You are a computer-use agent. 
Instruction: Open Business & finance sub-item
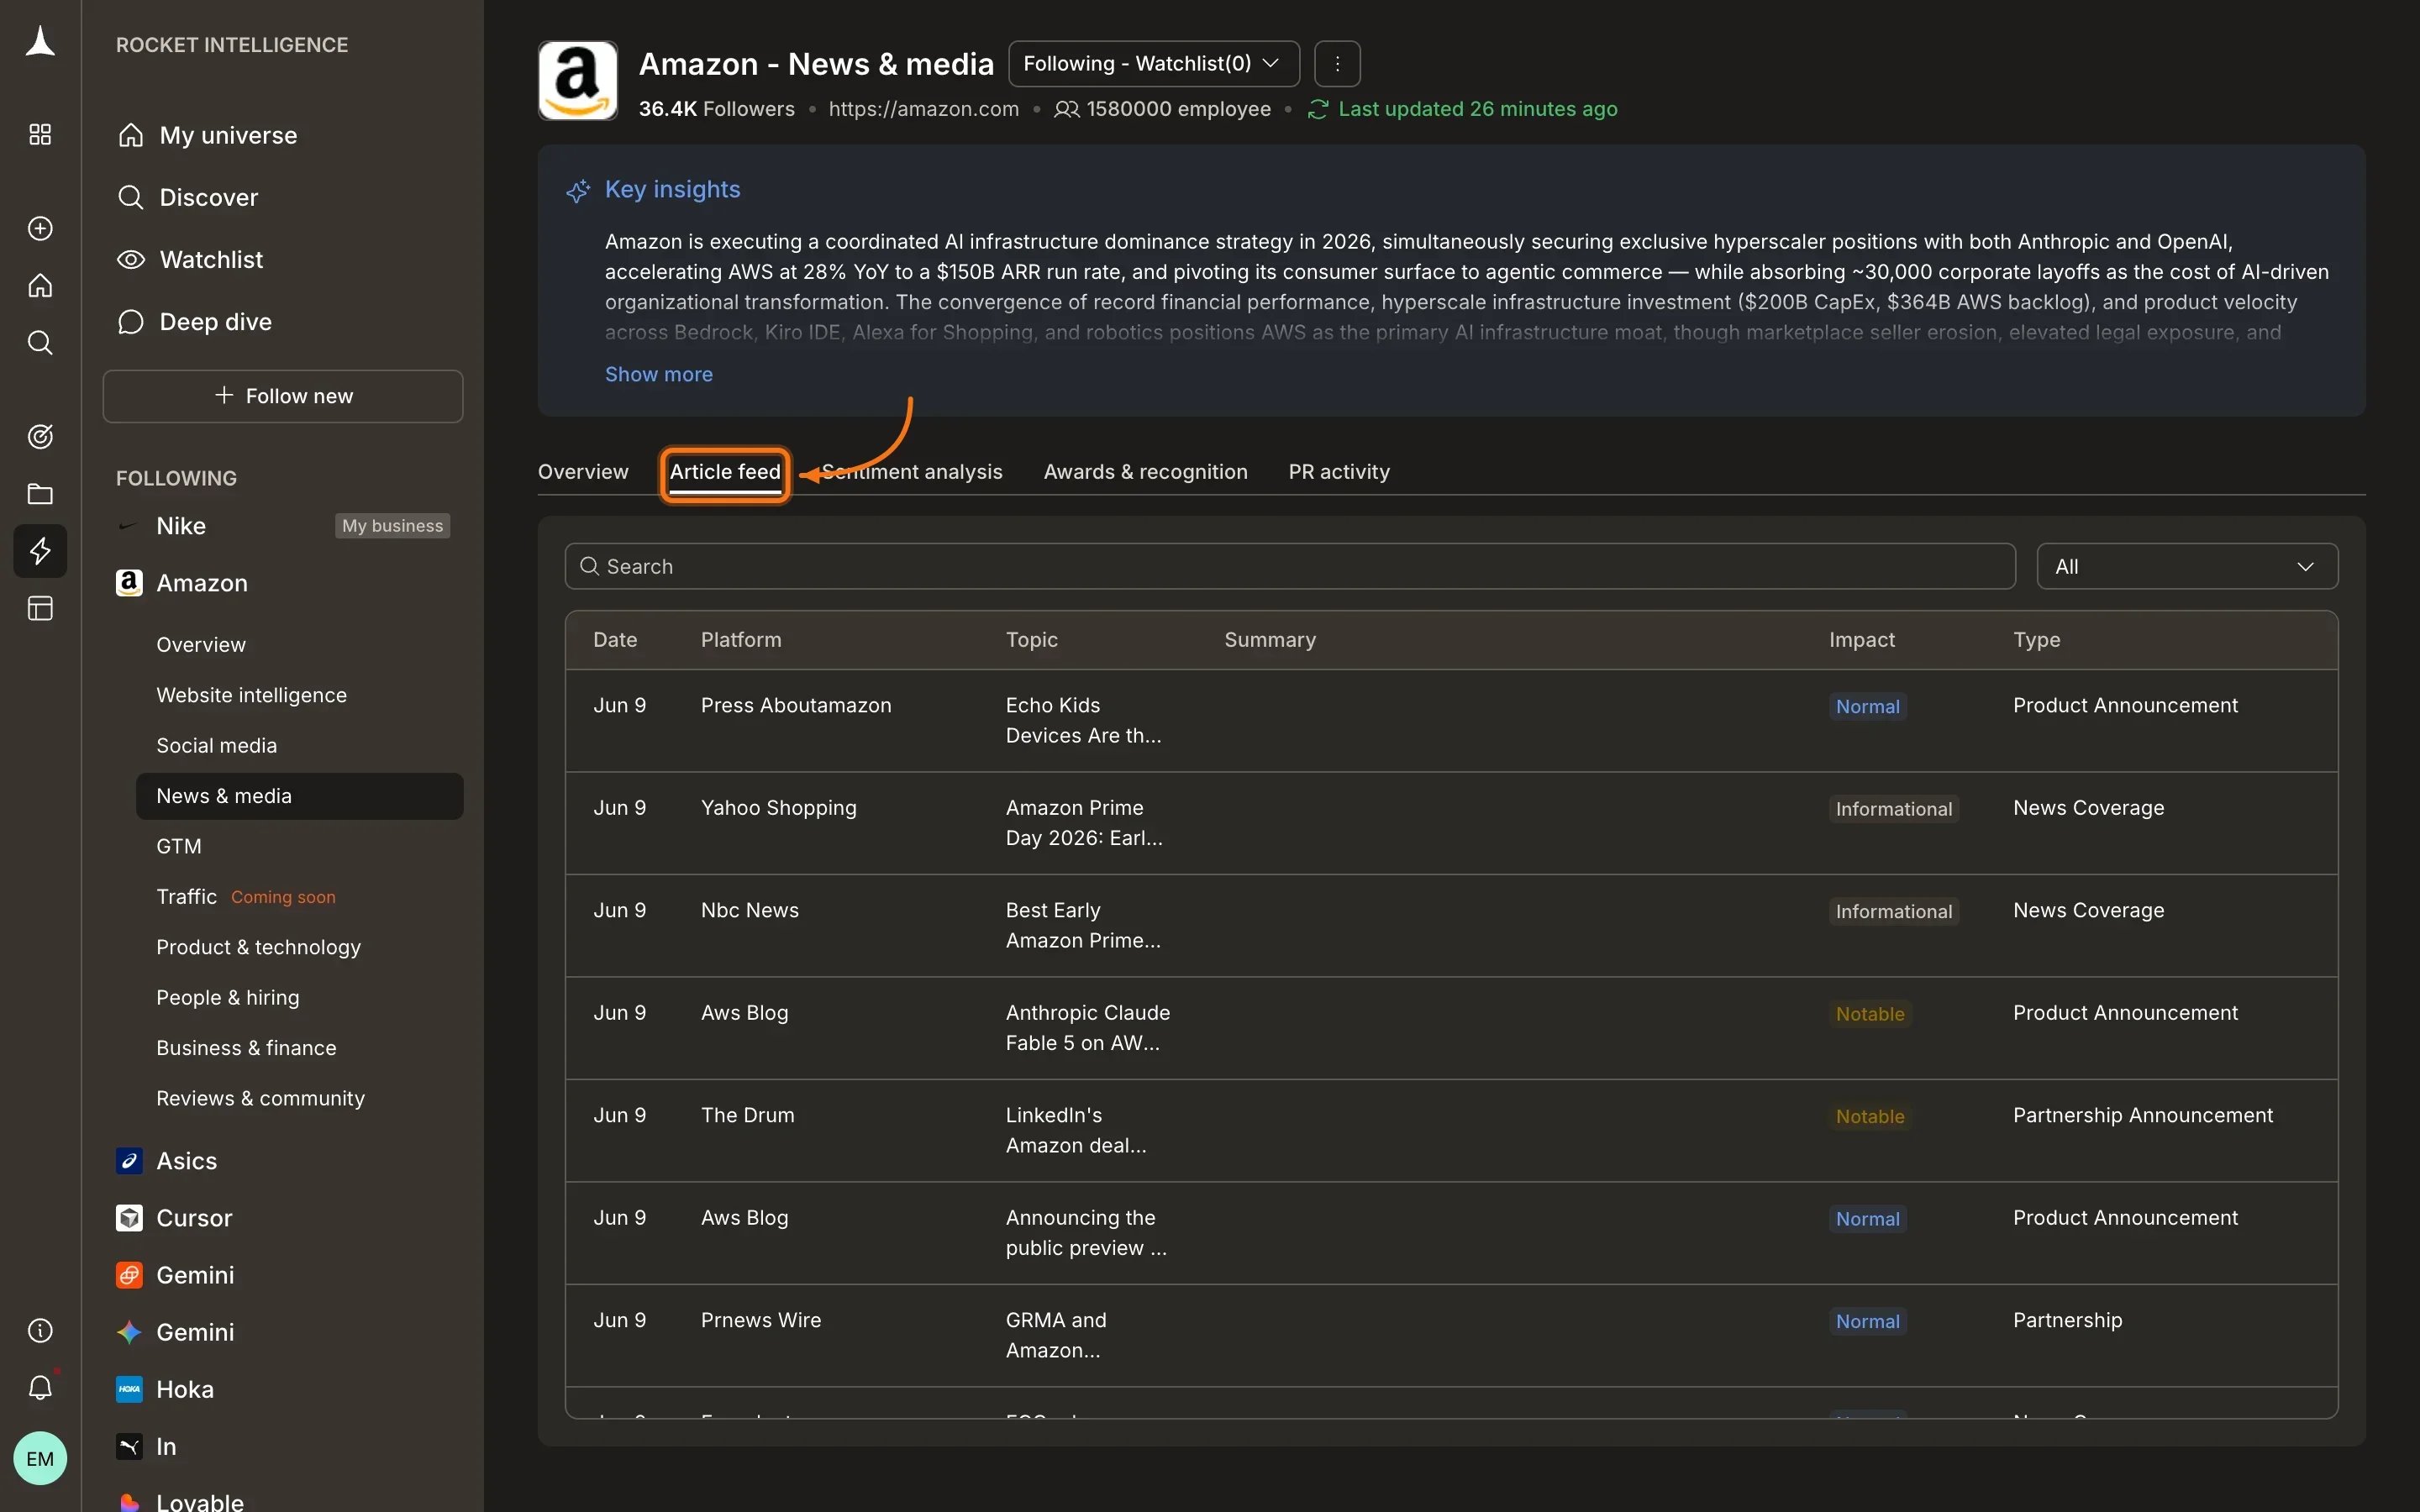246,1047
